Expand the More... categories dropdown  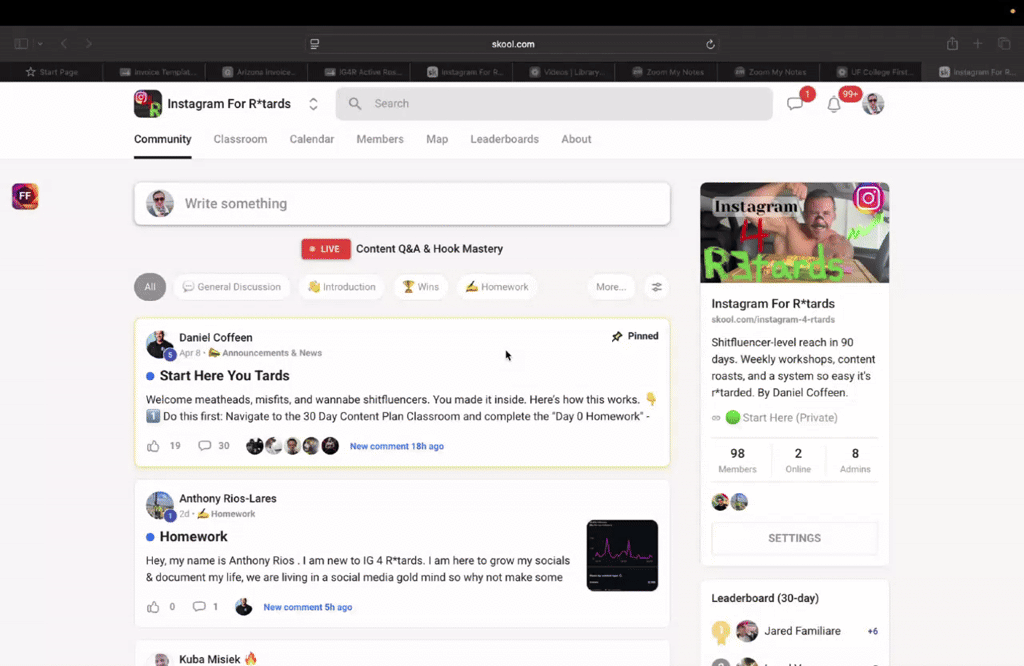611,287
